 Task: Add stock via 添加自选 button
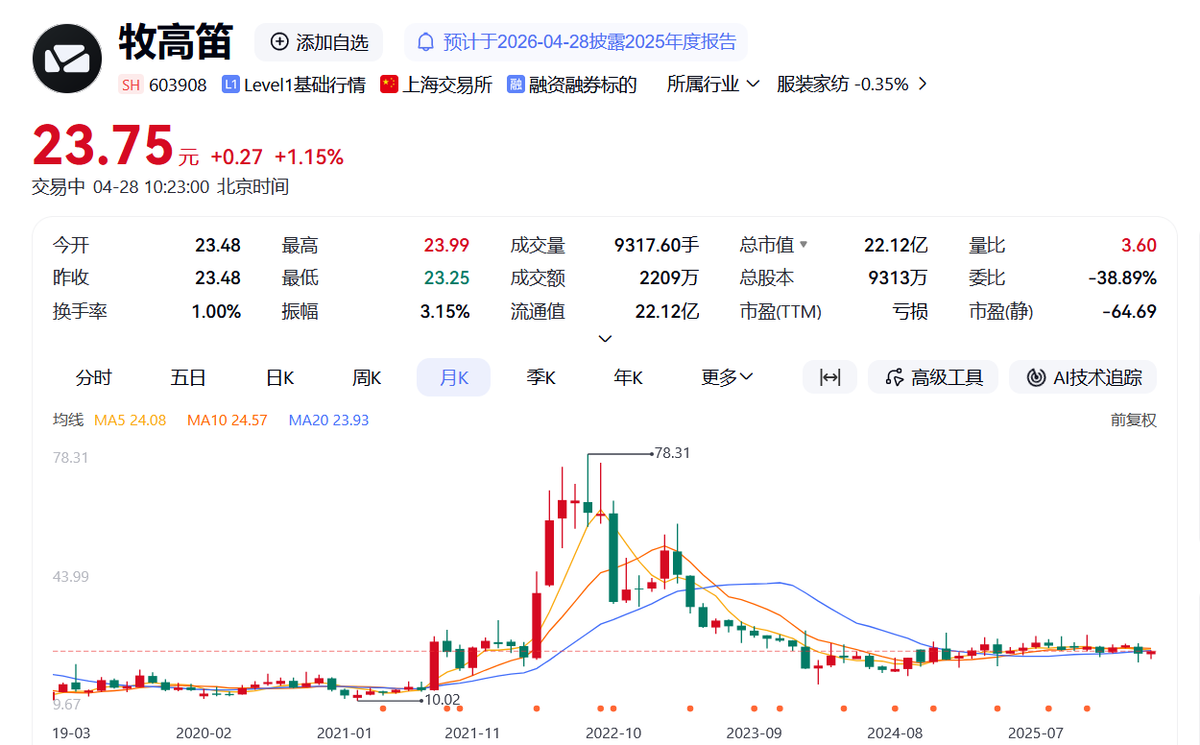319,42
